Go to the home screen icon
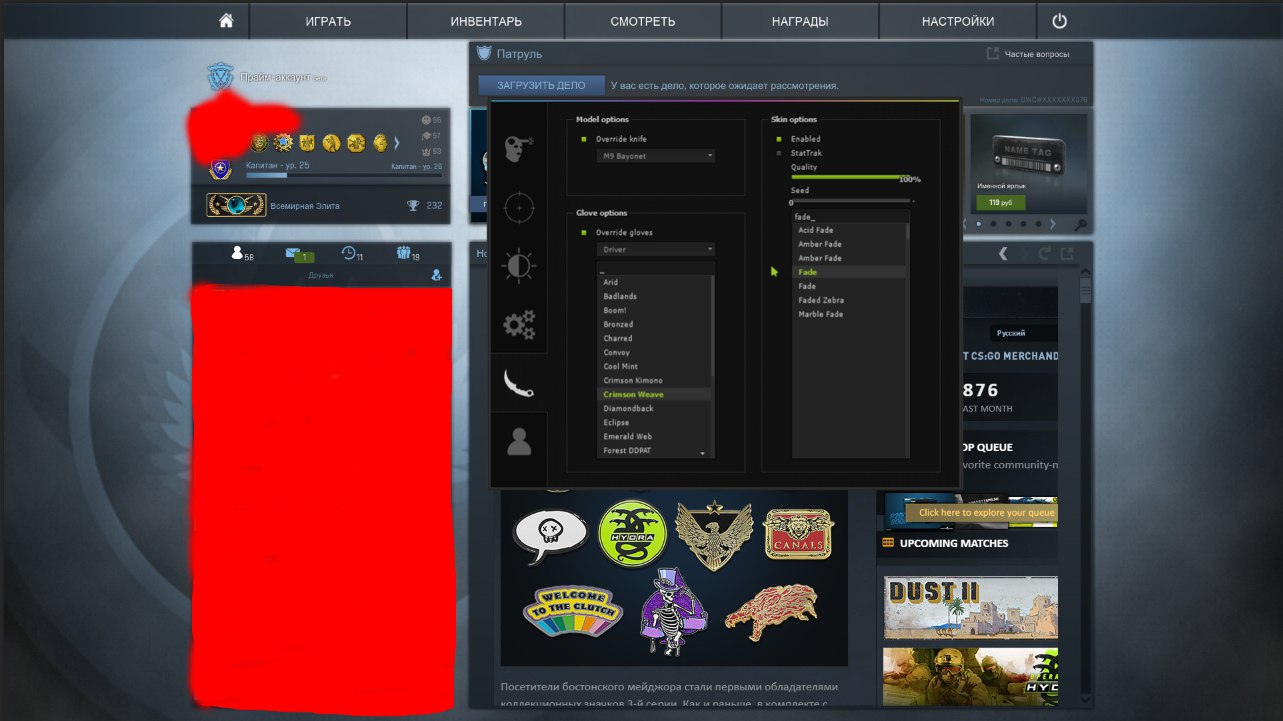Image resolution: width=1283 pixels, height=721 pixels. click(227, 20)
